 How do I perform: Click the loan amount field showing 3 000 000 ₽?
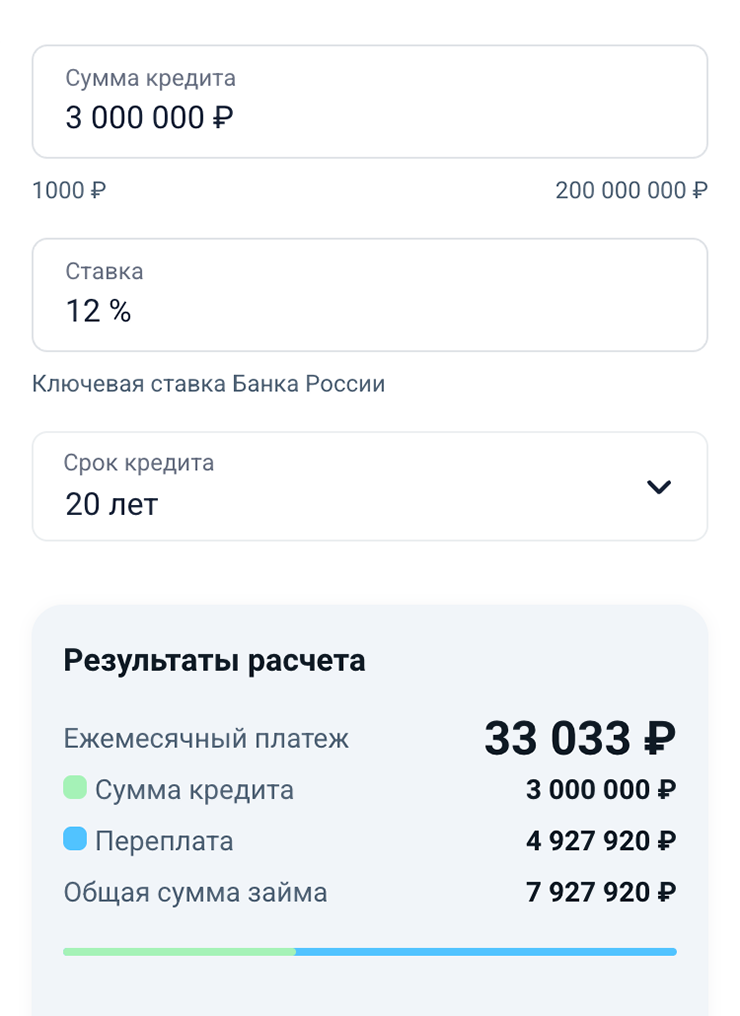(369, 102)
